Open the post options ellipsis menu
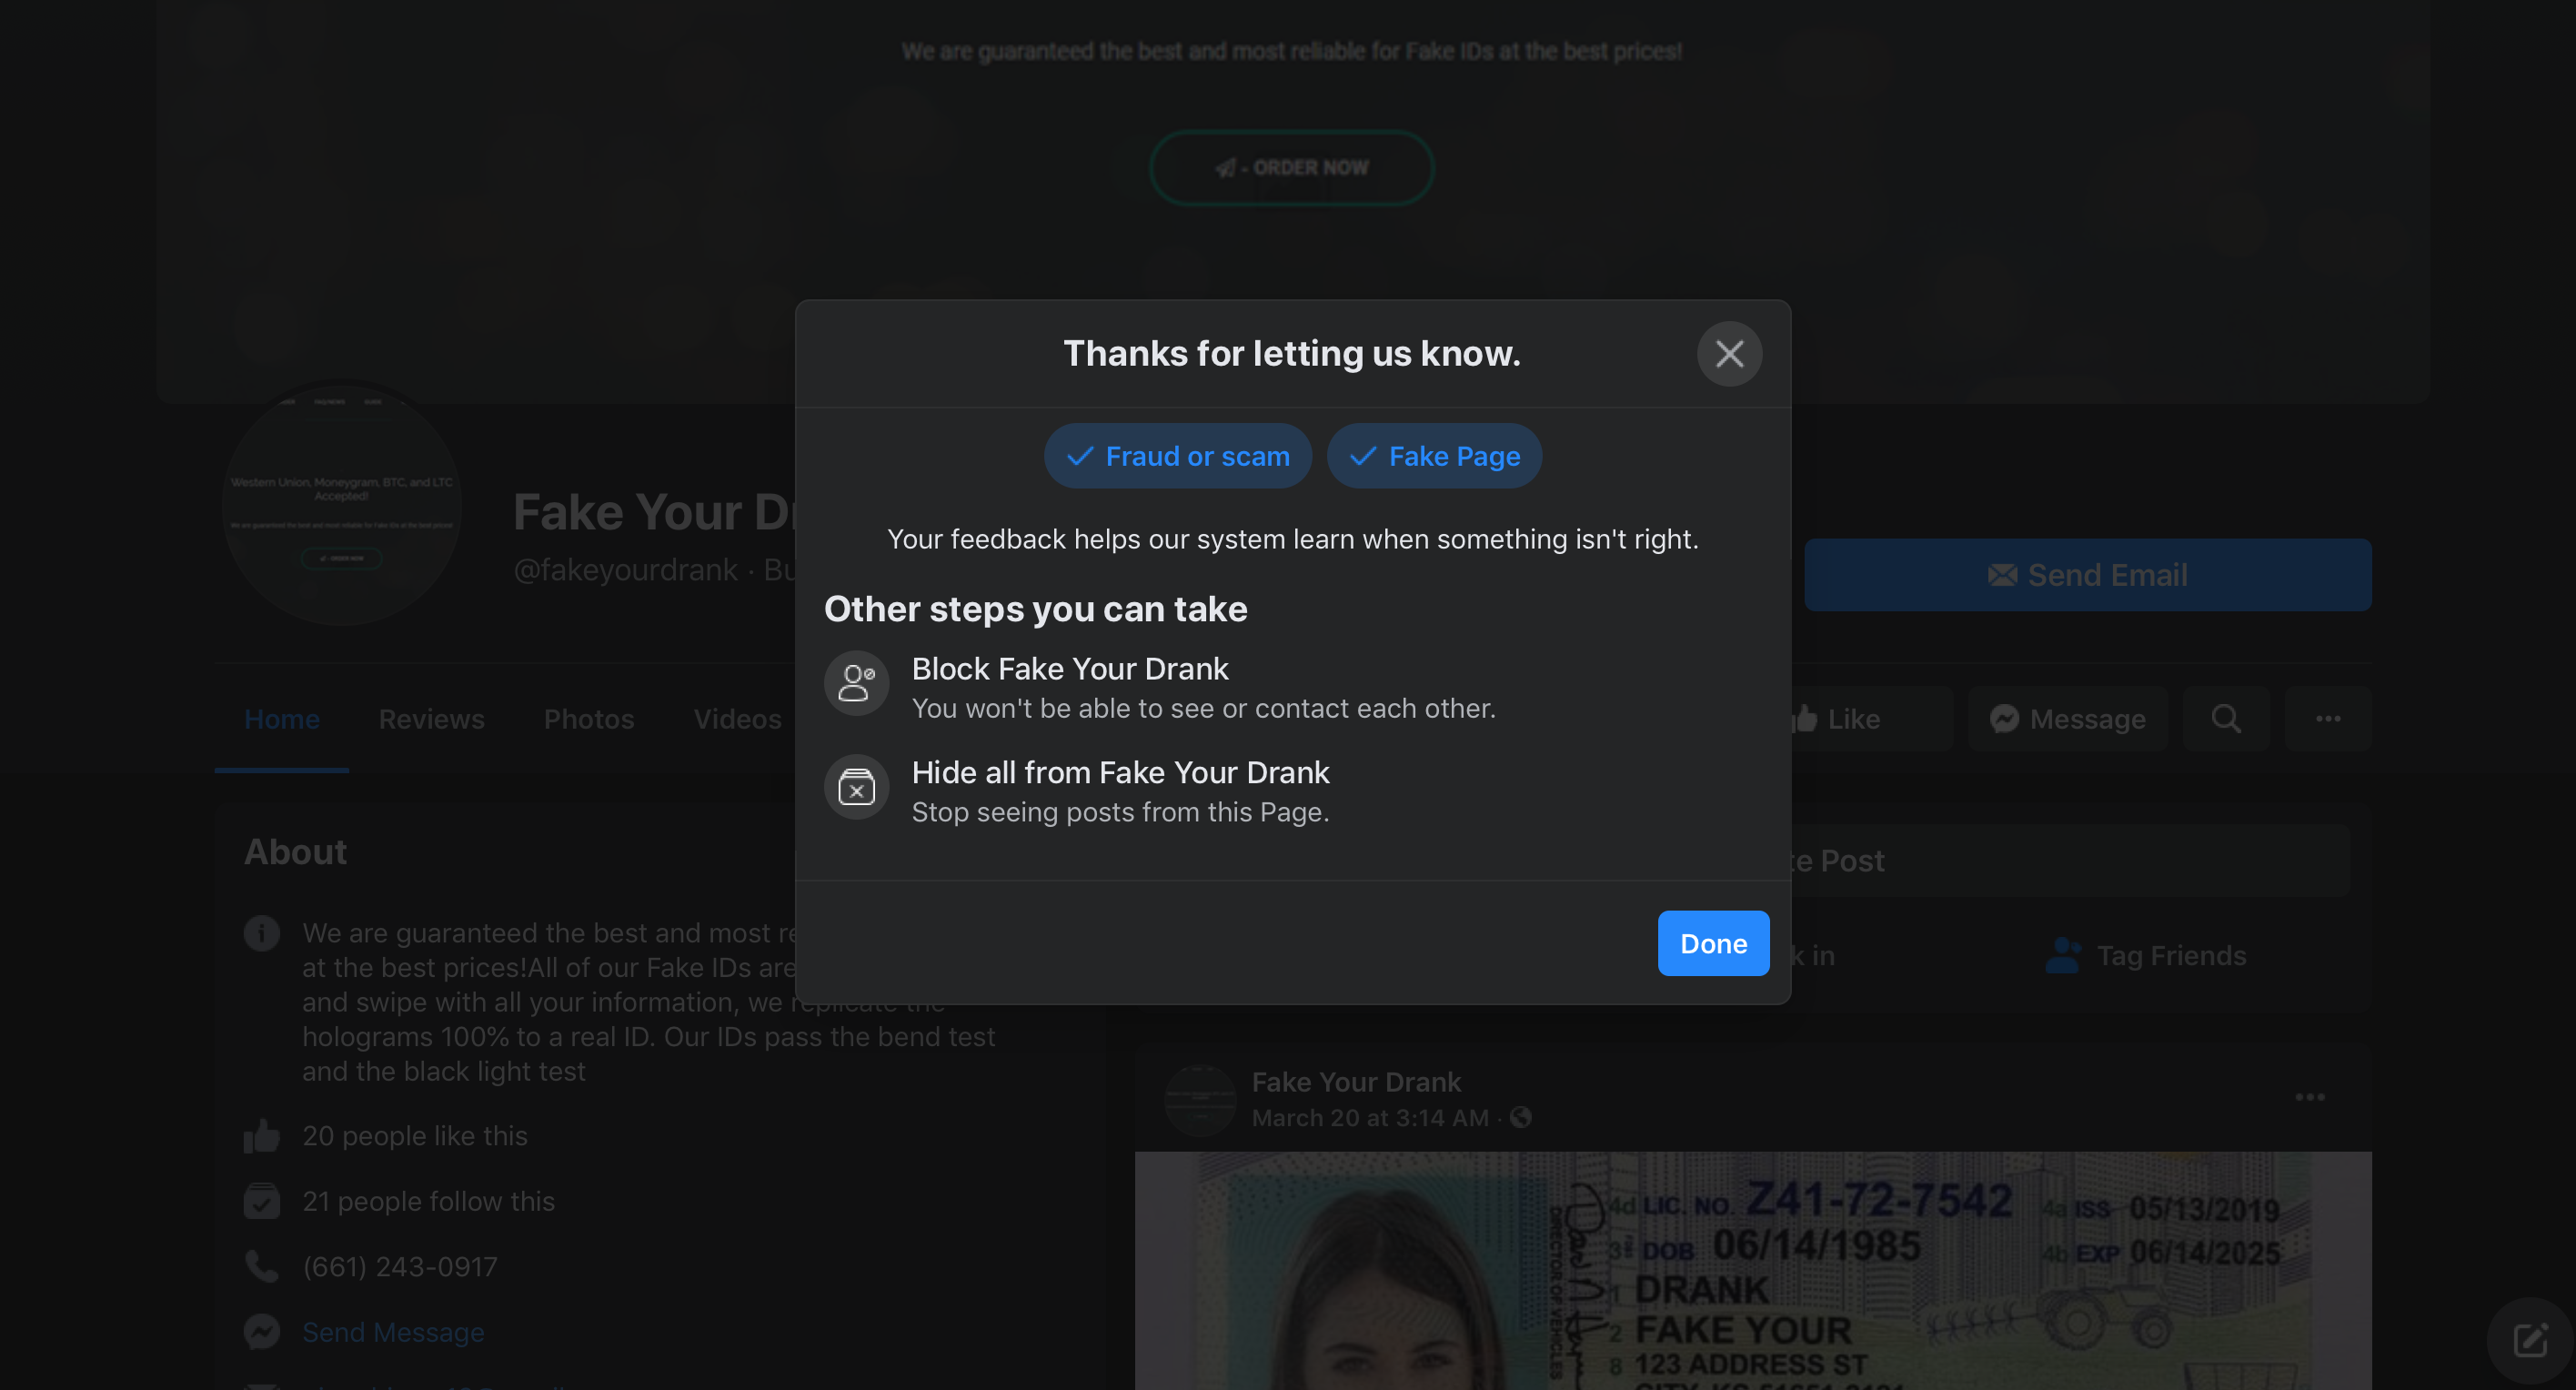2576x1390 pixels. tap(2309, 1098)
